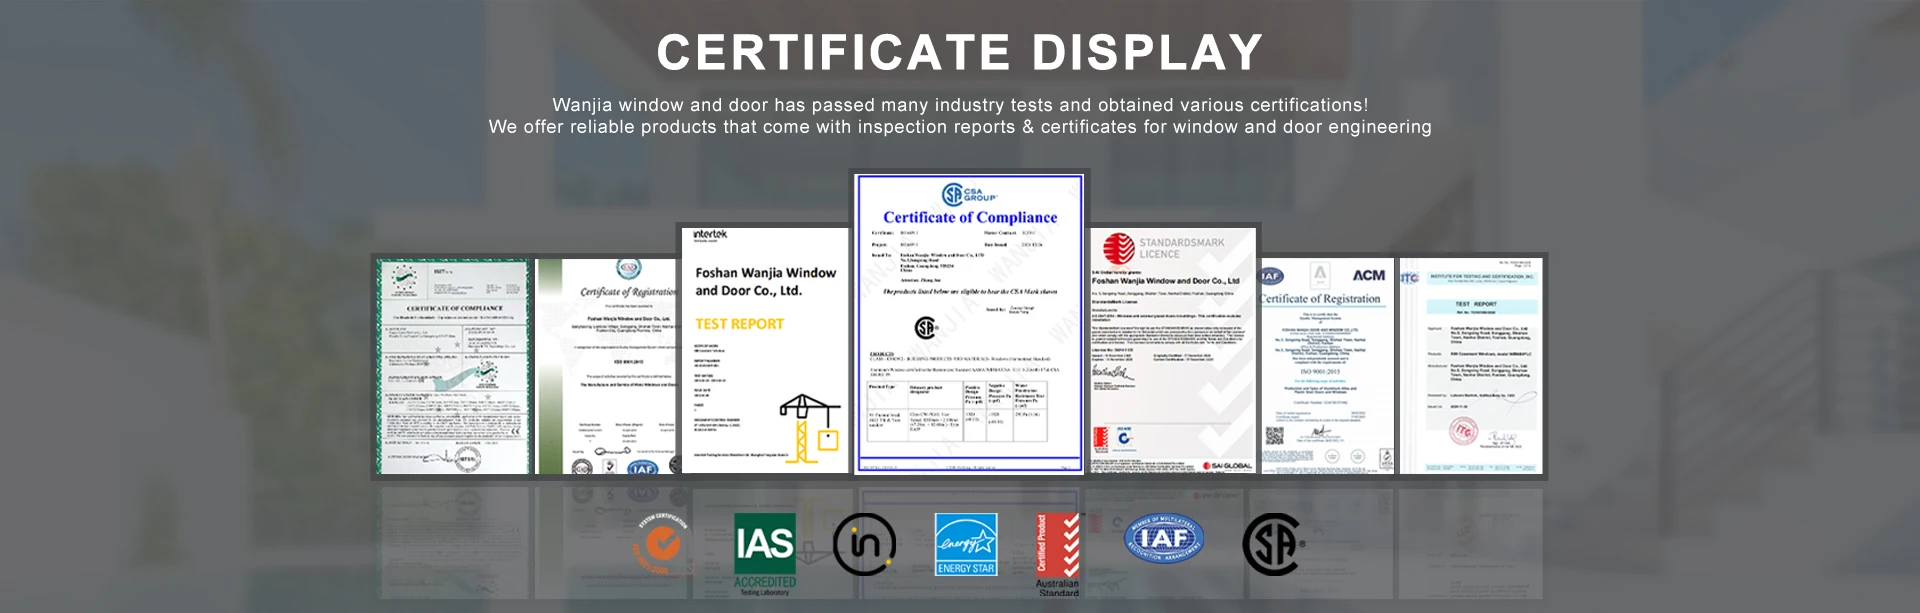The image size is (1920, 613).
Task: Open the ACM Certificate of Registration
Action: (1327, 366)
